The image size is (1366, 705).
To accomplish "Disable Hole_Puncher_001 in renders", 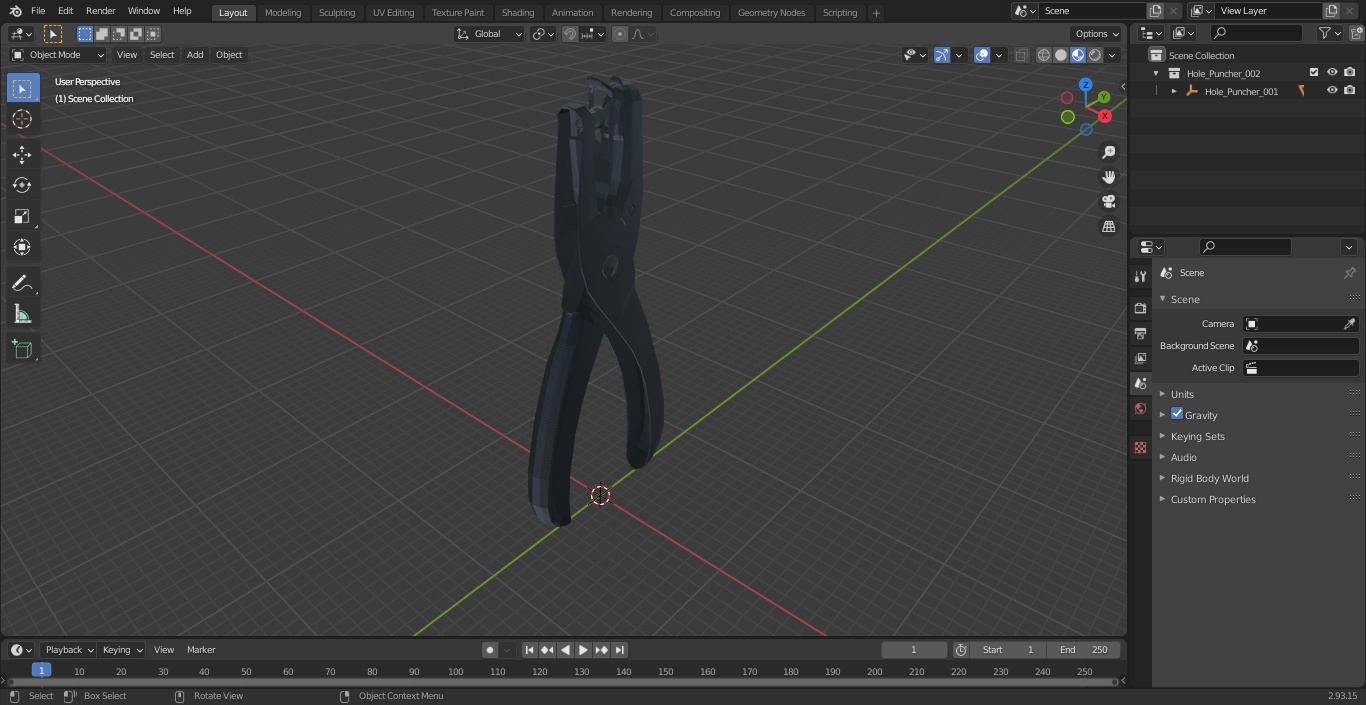I will pyautogui.click(x=1350, y=91).
